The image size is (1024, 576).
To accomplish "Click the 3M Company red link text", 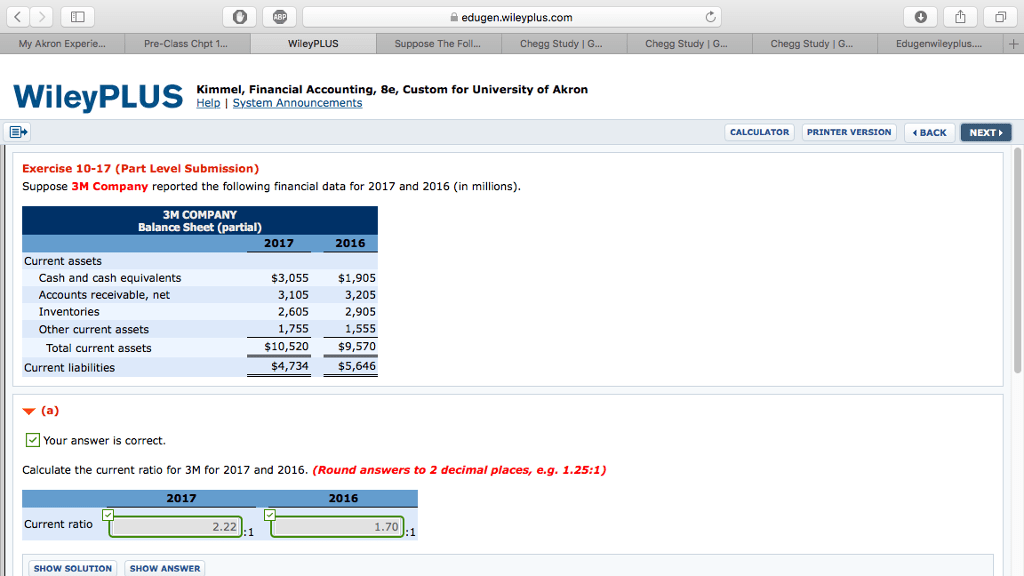I will pyautogui.click(x=110, y=186).
